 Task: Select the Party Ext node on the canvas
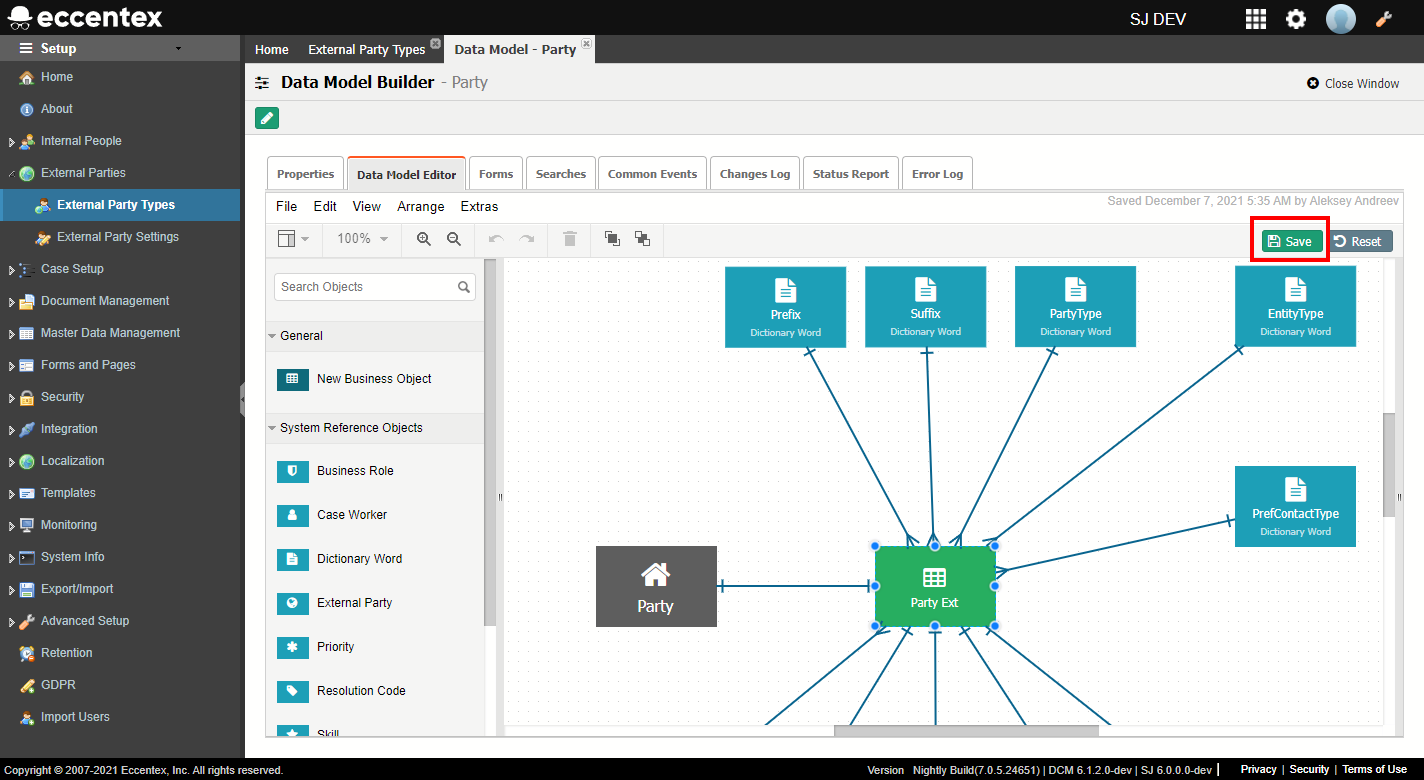tap(935, 586)
